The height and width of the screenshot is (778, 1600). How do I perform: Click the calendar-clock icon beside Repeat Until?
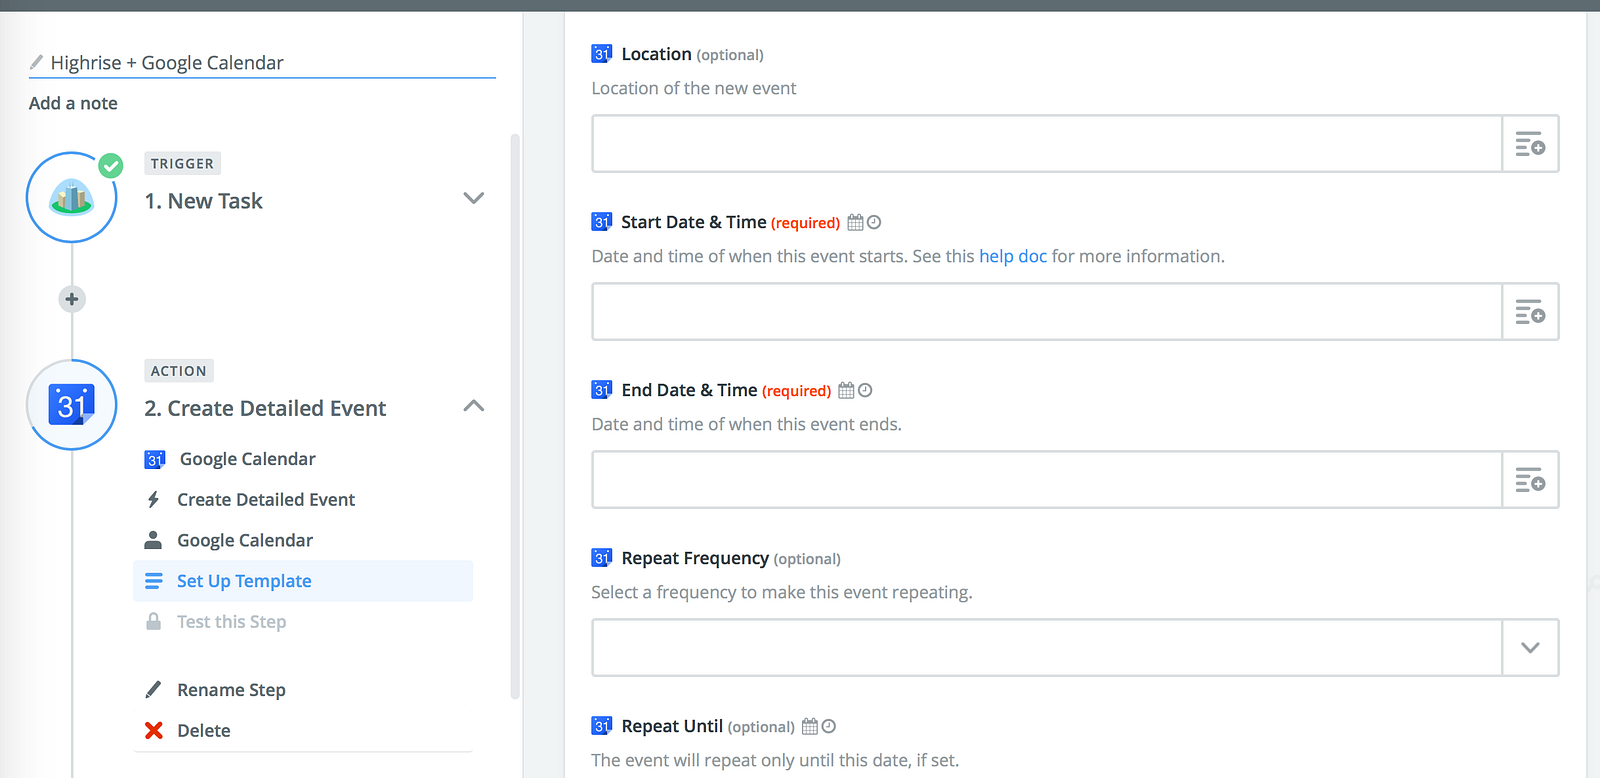coord(819,726)
